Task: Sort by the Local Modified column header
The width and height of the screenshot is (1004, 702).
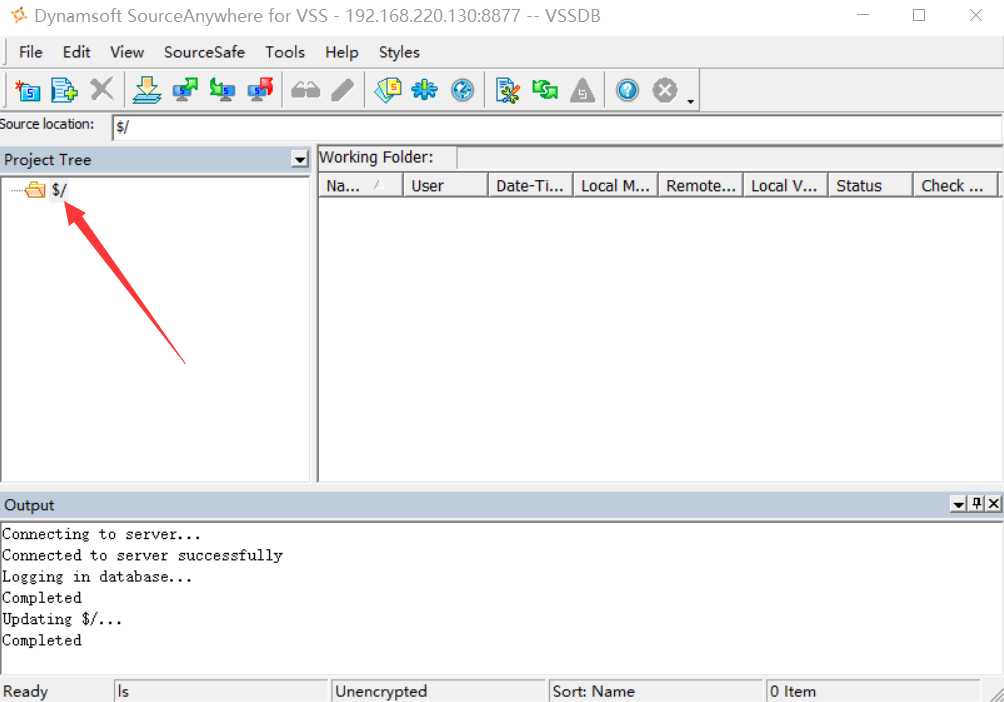Action: pos(615,185)
